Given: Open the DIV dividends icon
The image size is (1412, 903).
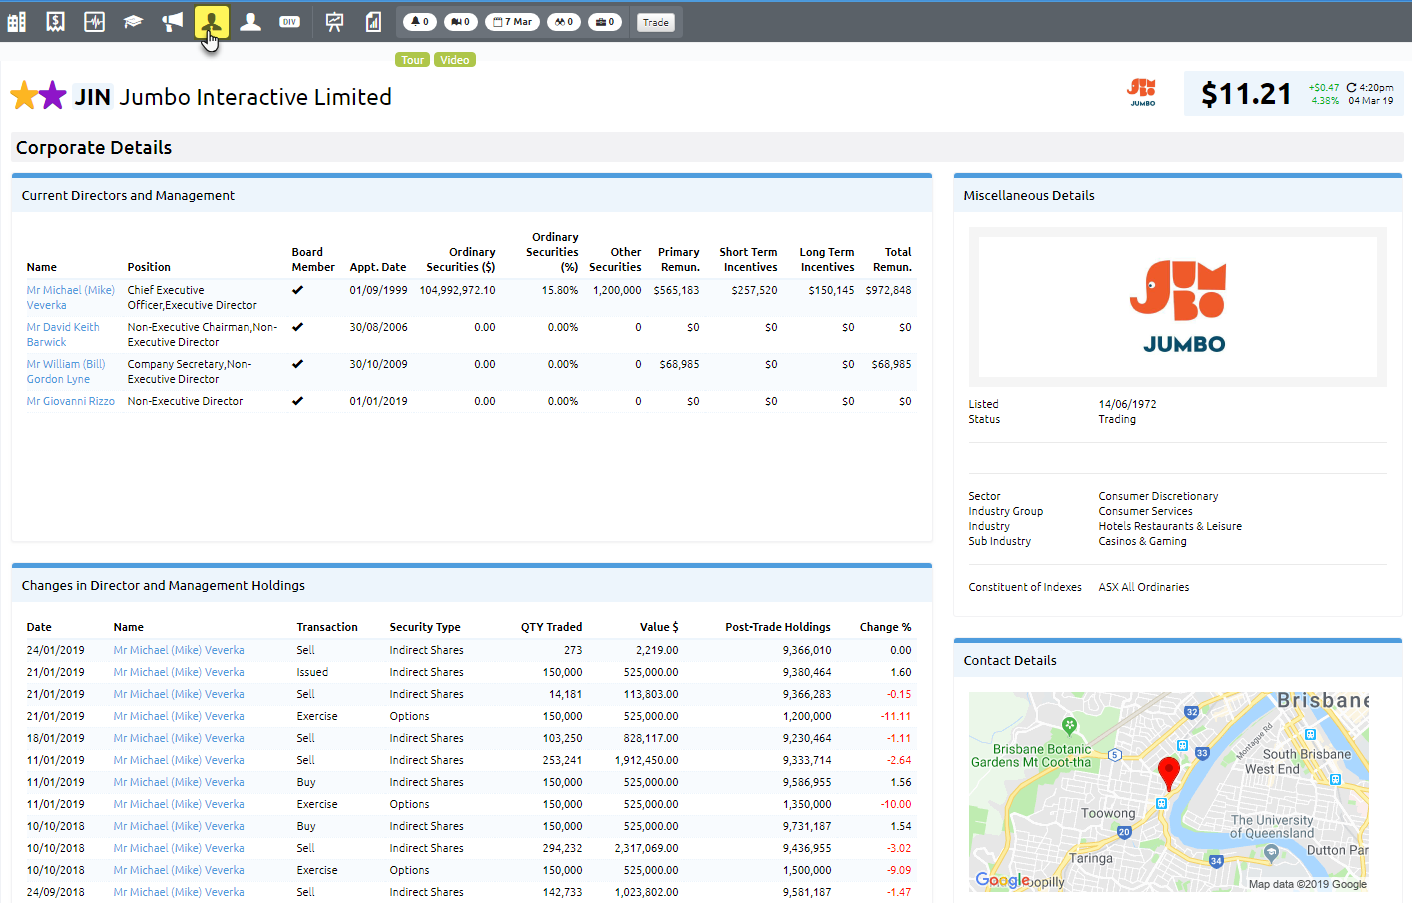Looking at the screenshot, I should [x=290, y=21].
